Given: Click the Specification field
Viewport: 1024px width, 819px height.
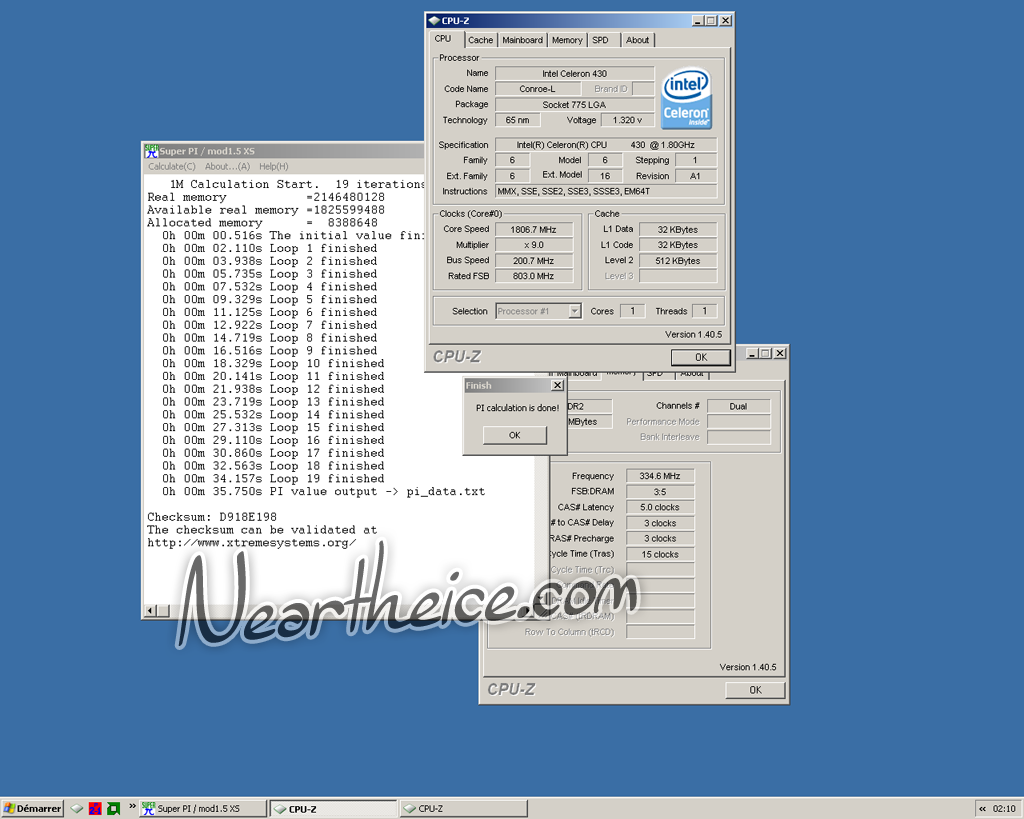Looking at the screenshot, I should (606, 145).
